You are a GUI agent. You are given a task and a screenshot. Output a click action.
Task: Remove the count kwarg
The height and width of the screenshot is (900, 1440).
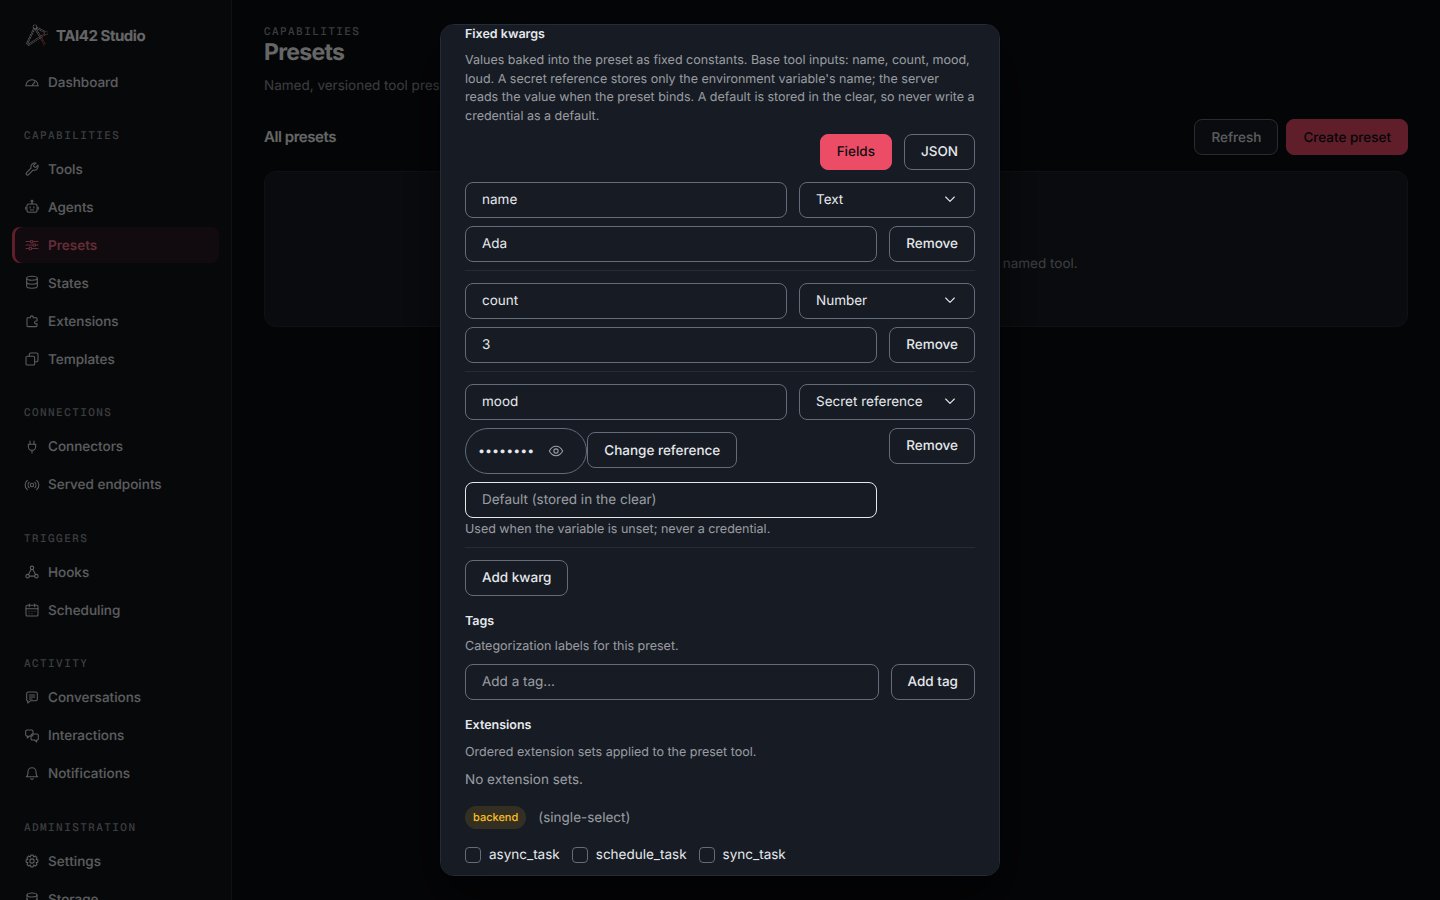coord(932,345)
